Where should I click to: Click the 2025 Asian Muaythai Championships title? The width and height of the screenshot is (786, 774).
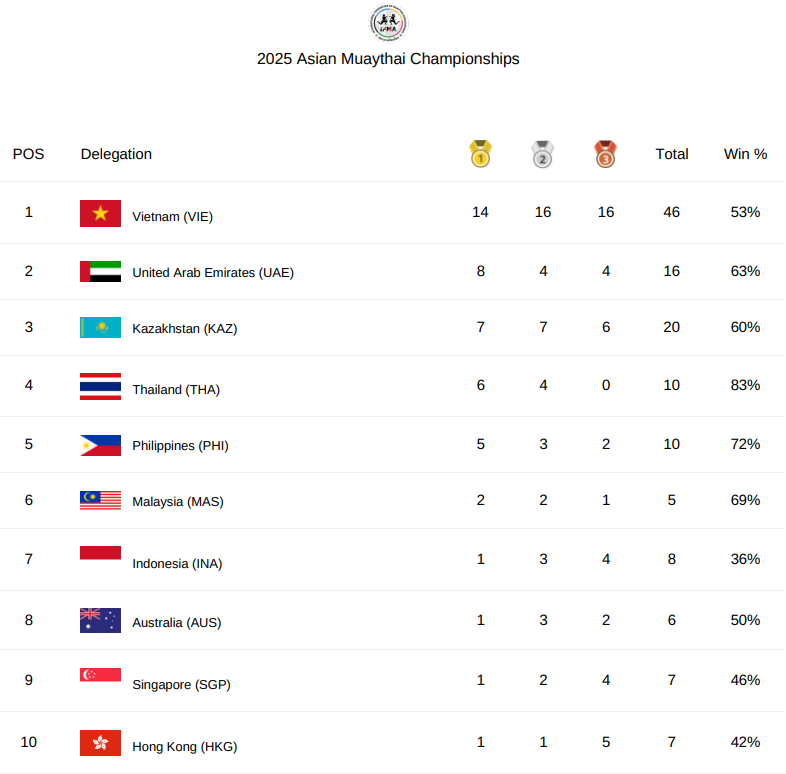point(388,59)
